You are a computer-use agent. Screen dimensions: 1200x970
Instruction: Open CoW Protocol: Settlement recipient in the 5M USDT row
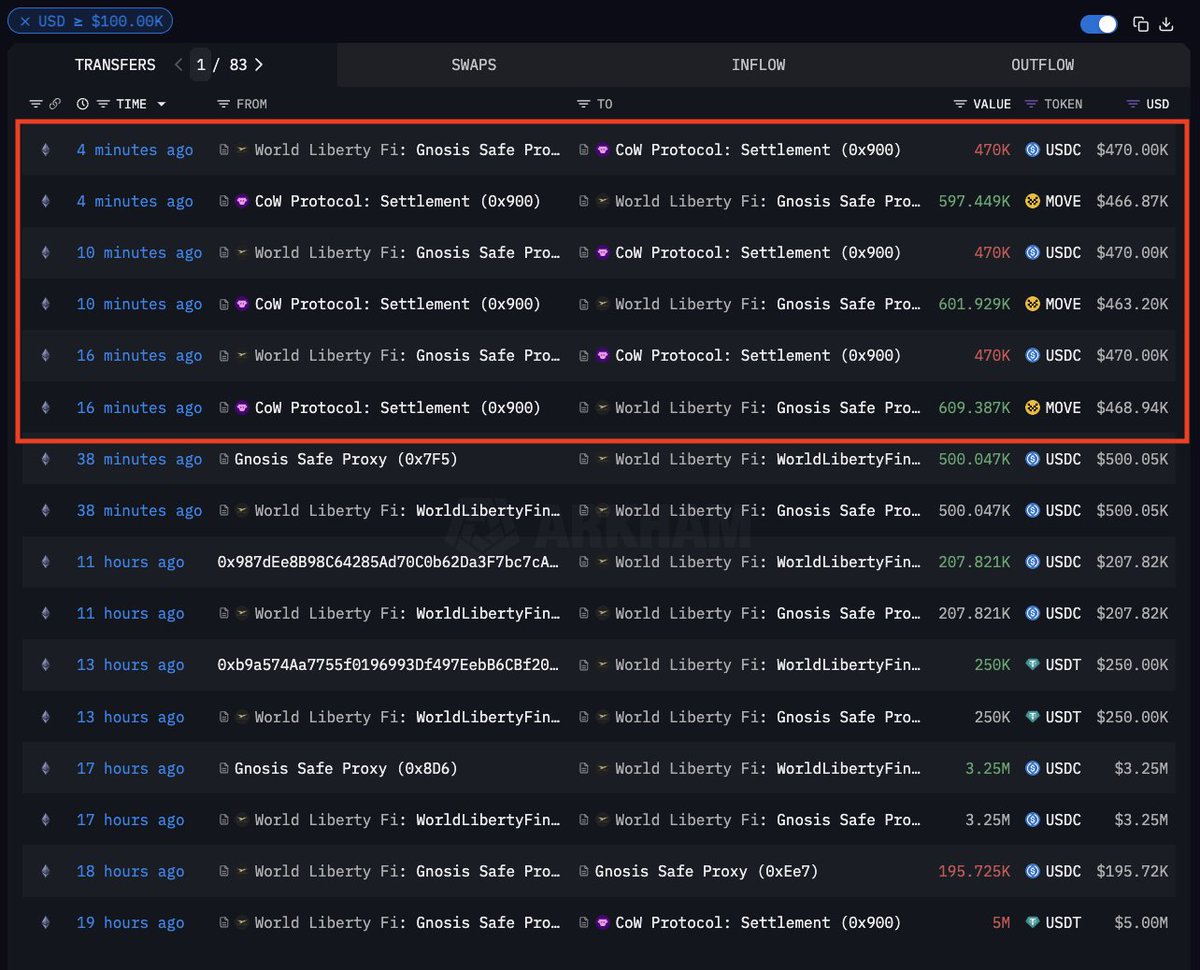[758, 923]
